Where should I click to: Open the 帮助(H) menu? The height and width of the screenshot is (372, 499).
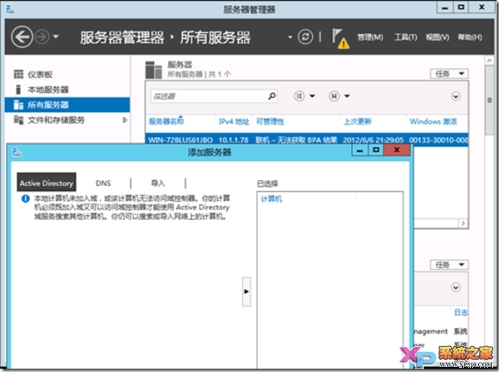coord(470,37)
